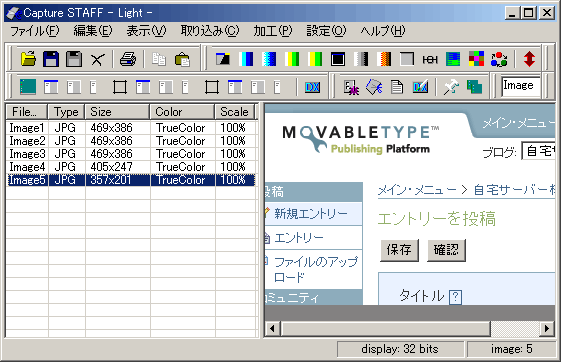Viewport: 561px width, 362px height.
Task: Click the cyan-blue jagged gradient icon
Action: tap(269, 59)
